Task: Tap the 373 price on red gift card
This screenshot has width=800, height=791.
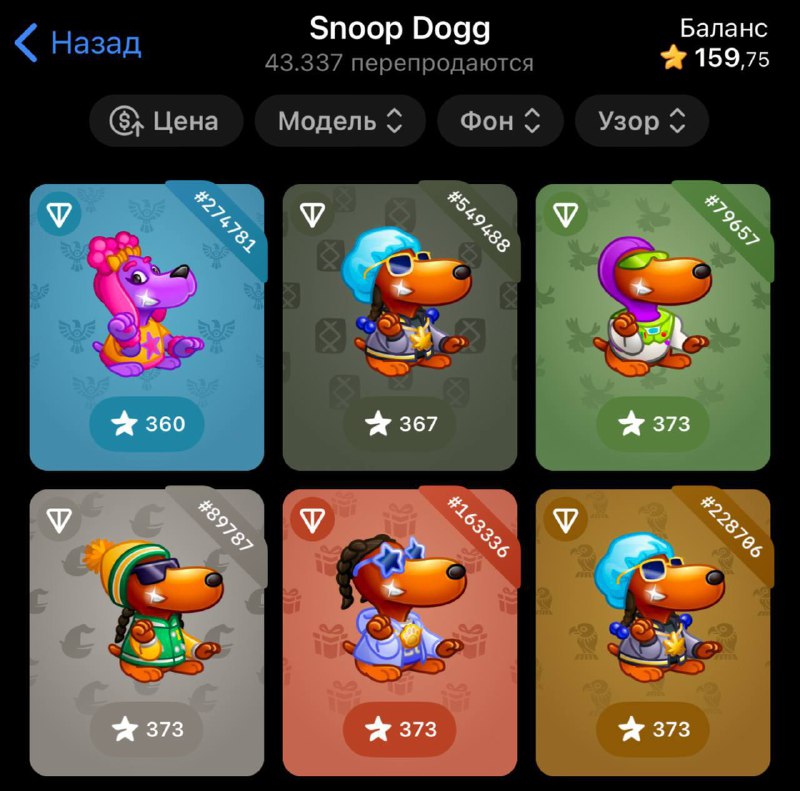Action: 401,729
